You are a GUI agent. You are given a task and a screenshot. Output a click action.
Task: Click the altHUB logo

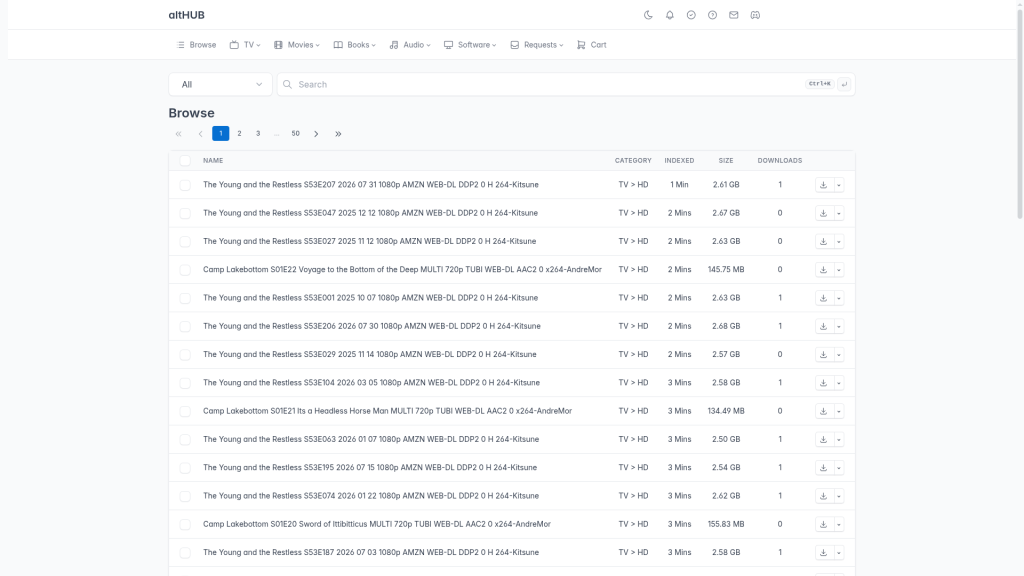[187, 15]
